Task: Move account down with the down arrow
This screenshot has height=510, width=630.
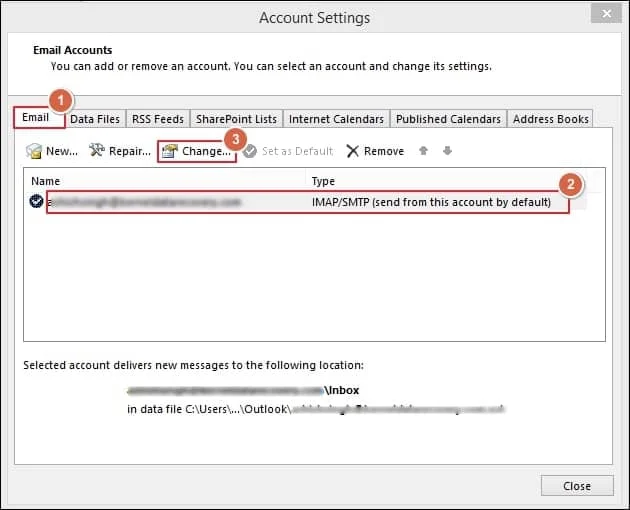Action: coord(447,151)
